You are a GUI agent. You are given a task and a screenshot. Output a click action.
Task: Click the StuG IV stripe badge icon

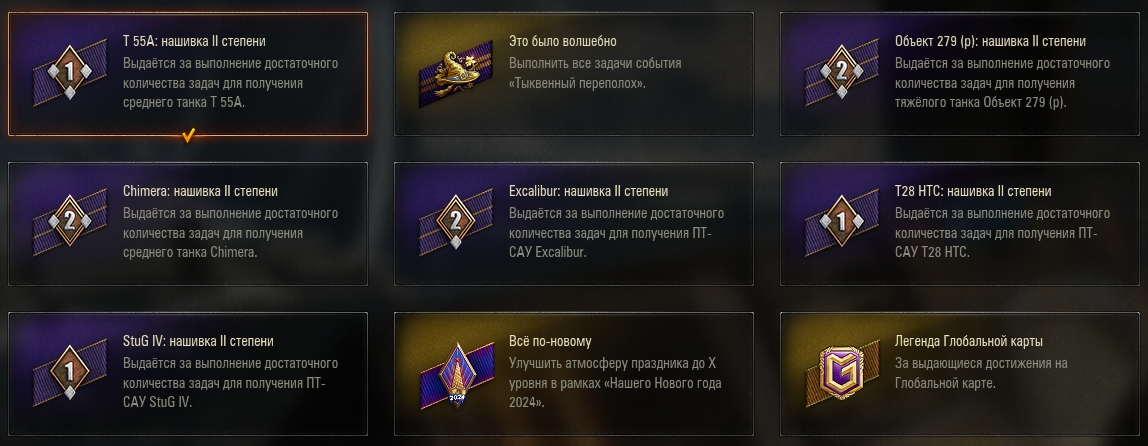coord(70,372)
